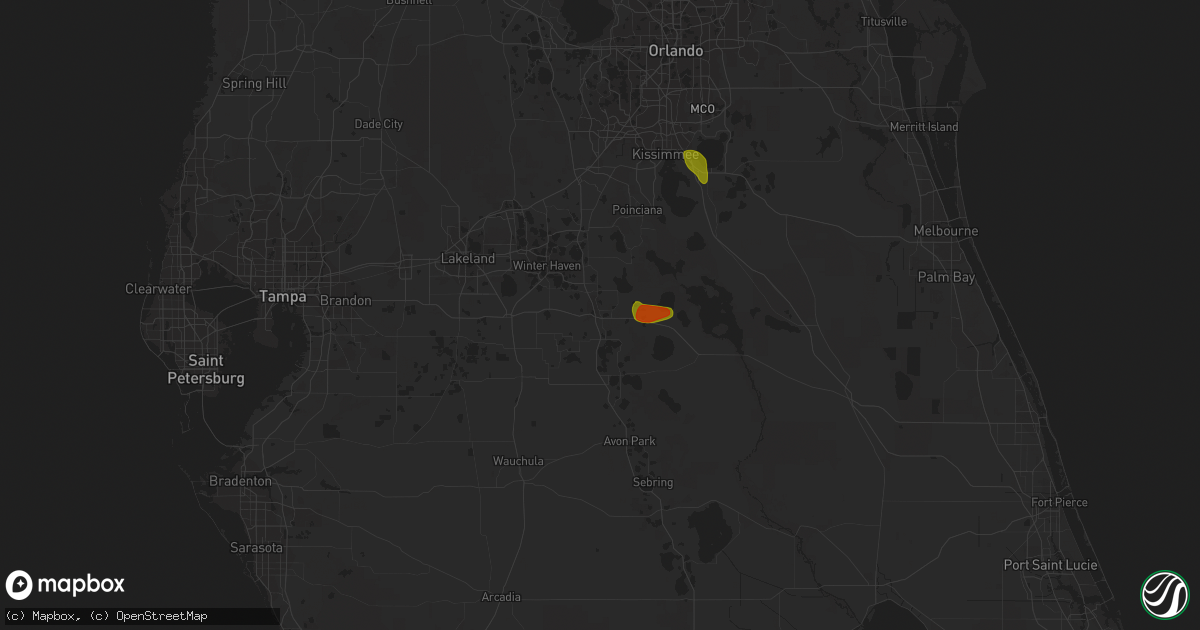Click the Kissimmee label
Image resolution: width=1200 pixels, height=630 pixels.
[663, 155]
